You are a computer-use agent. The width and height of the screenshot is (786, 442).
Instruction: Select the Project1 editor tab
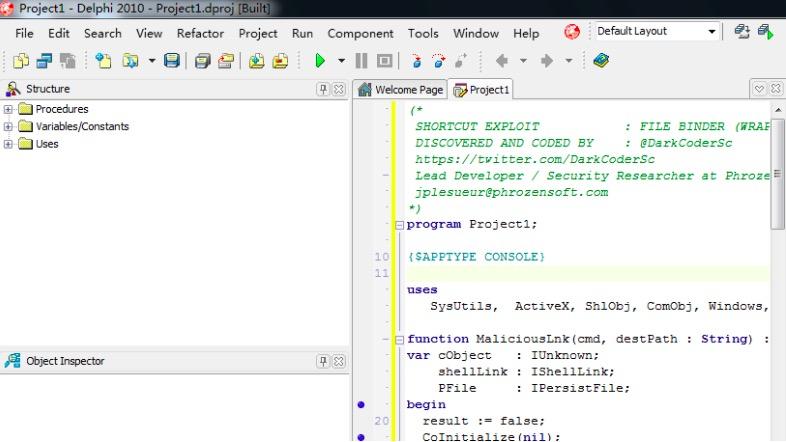tap(481, 90)
